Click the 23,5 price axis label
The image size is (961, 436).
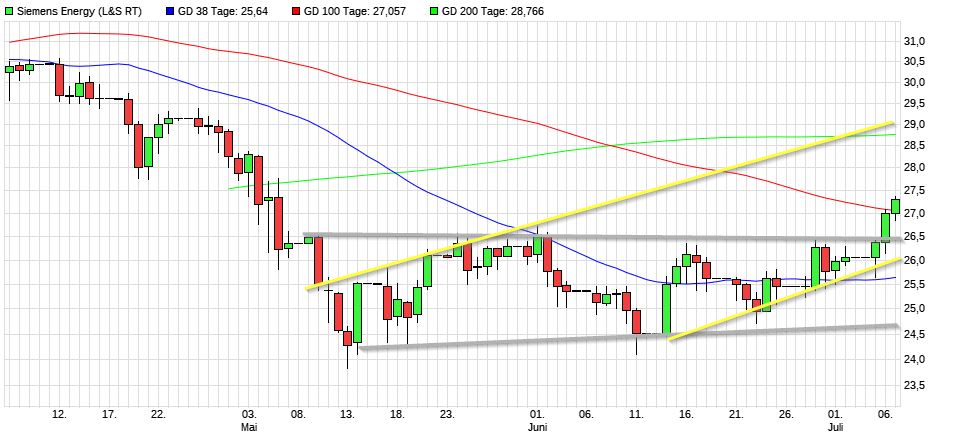[914, 386]
